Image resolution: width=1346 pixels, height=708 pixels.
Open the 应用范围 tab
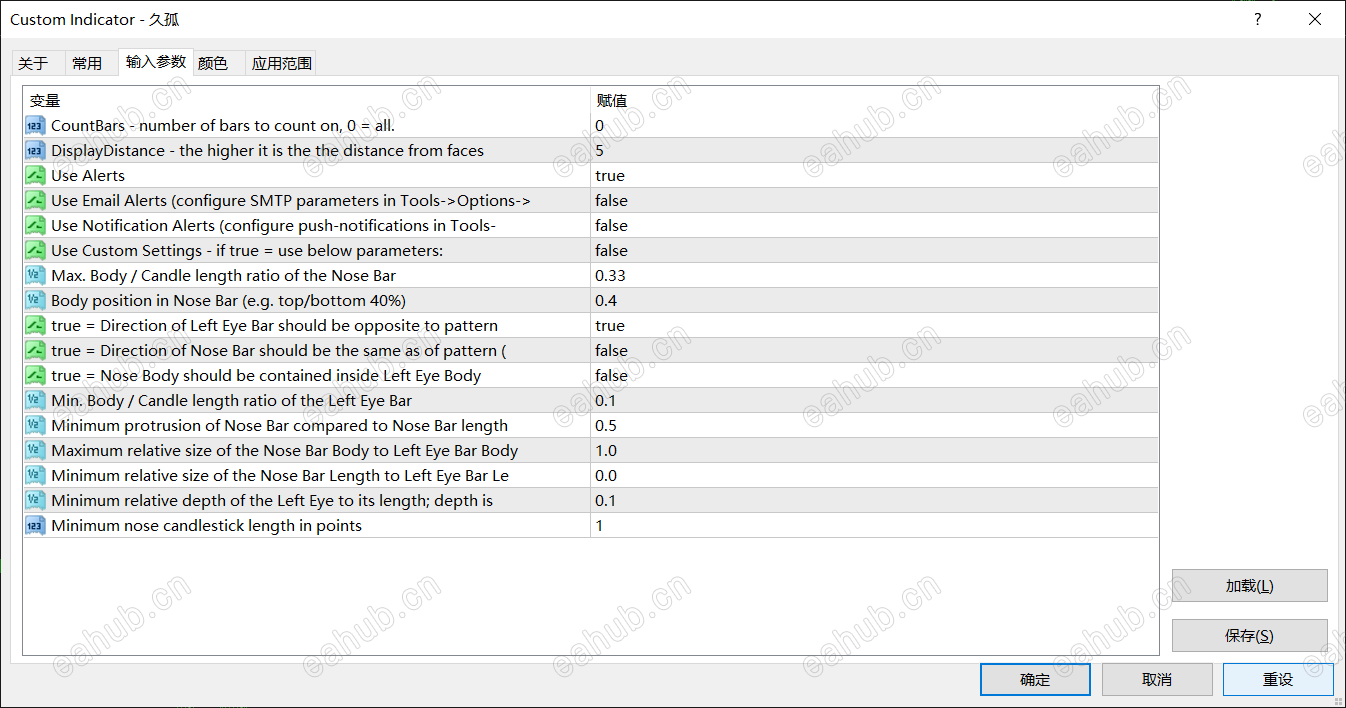(282, 63)
